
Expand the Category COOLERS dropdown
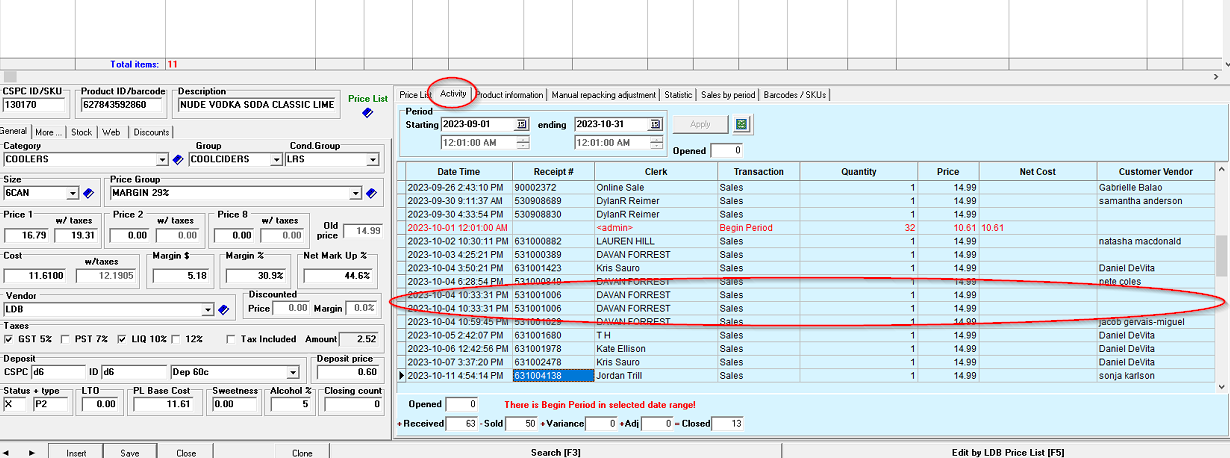pyautogui.click(x=162, y=159)
